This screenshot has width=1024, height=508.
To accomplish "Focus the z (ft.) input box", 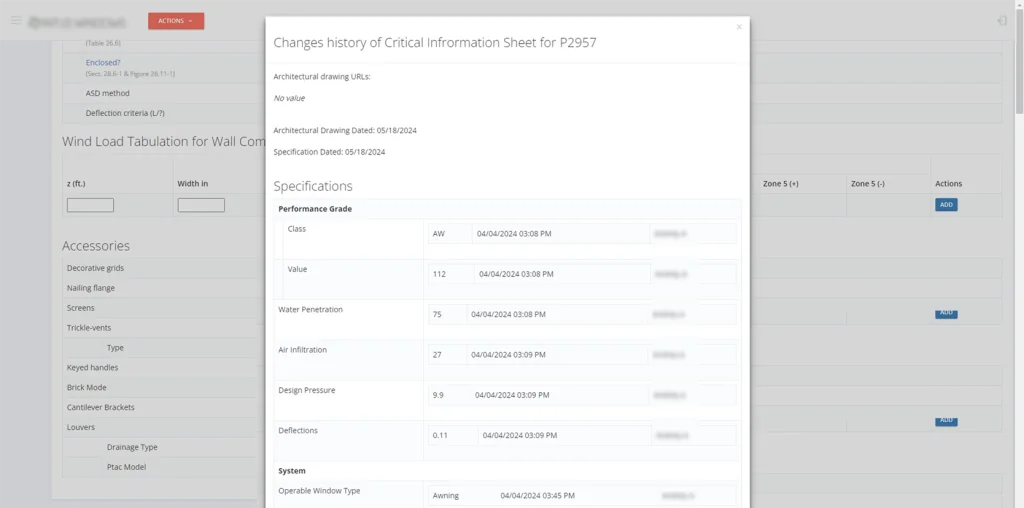I will click(x=90, y=205).
